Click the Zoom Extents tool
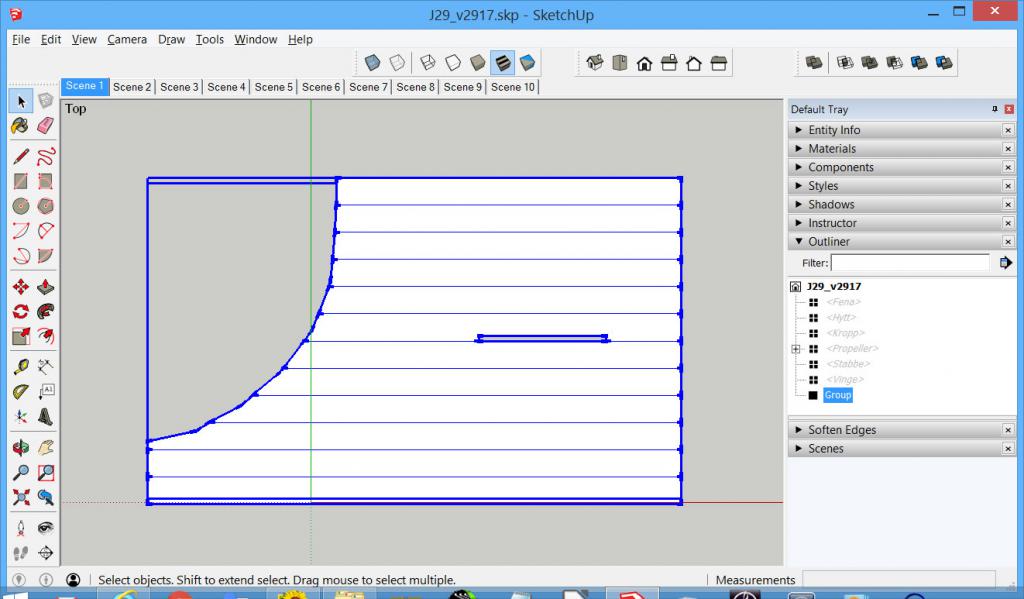Image resolution: width=1024 pixels, height=599 pixels. (x=20, y=497)
